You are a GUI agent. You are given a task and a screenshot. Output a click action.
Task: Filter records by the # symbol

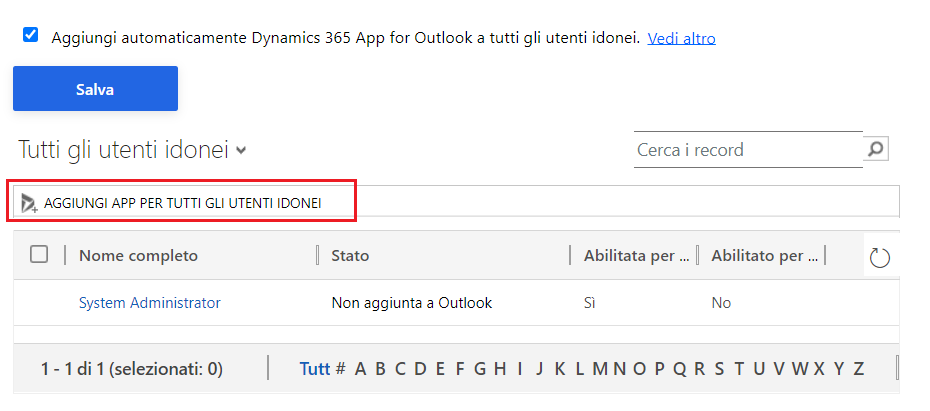click(340, 369)
